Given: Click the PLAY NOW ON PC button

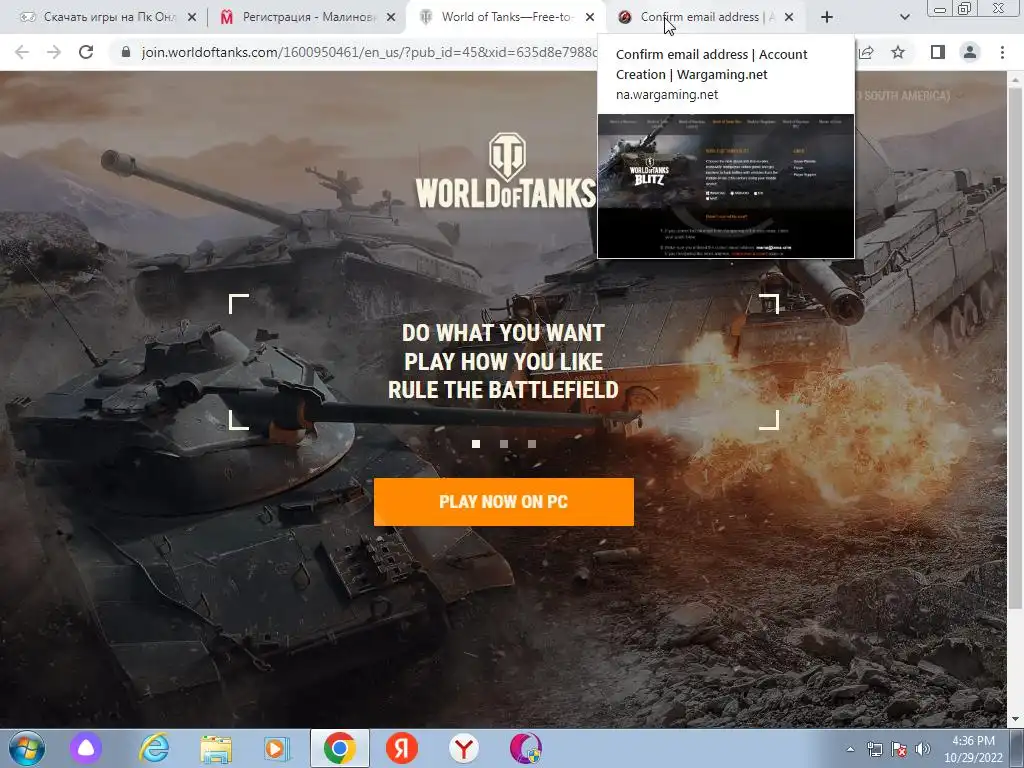Looking at the screenshot, I should 504,502.
